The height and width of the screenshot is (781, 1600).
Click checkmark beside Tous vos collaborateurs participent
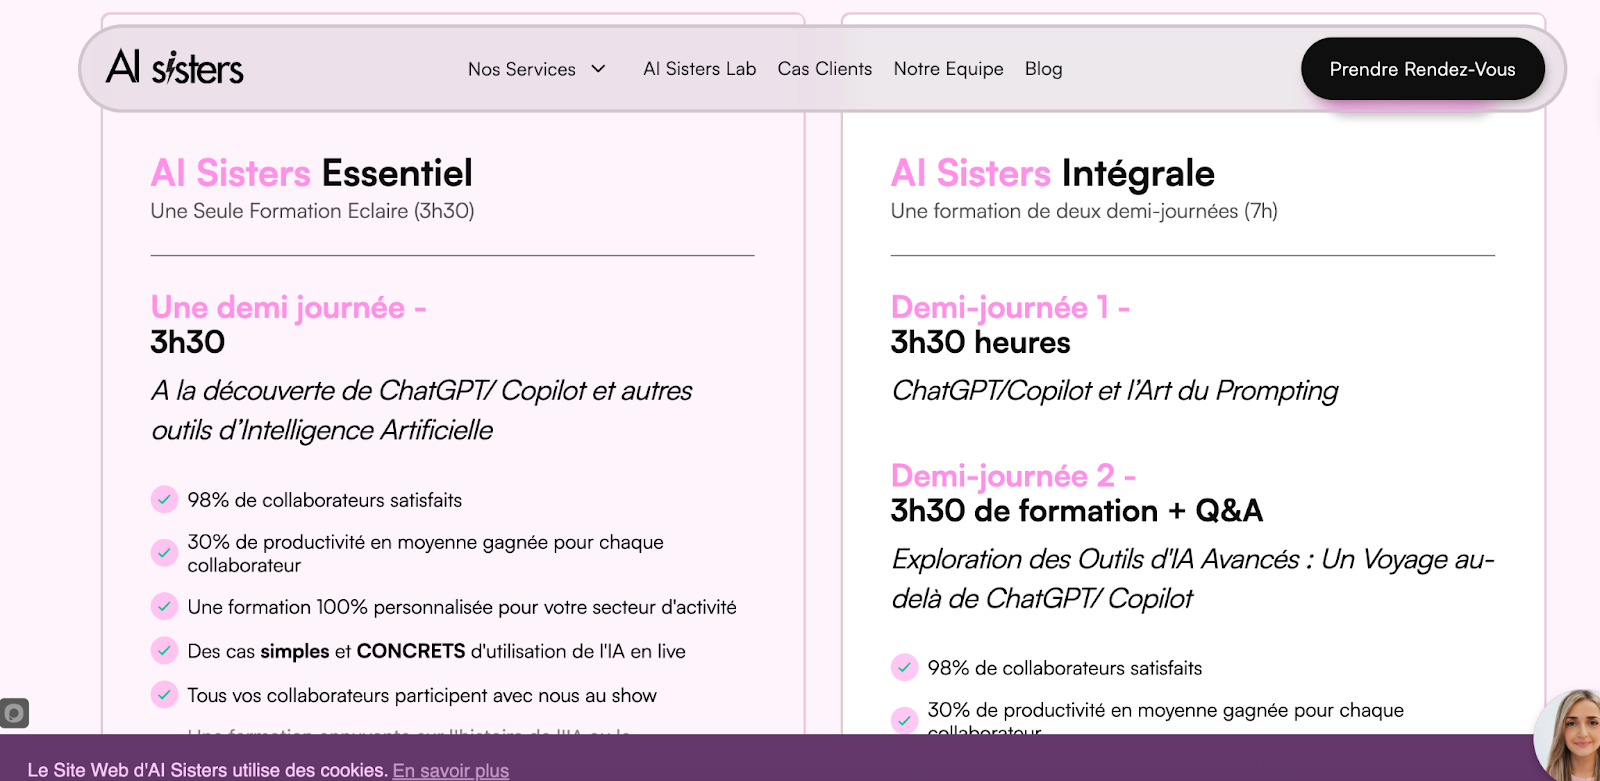click(164, 695)
